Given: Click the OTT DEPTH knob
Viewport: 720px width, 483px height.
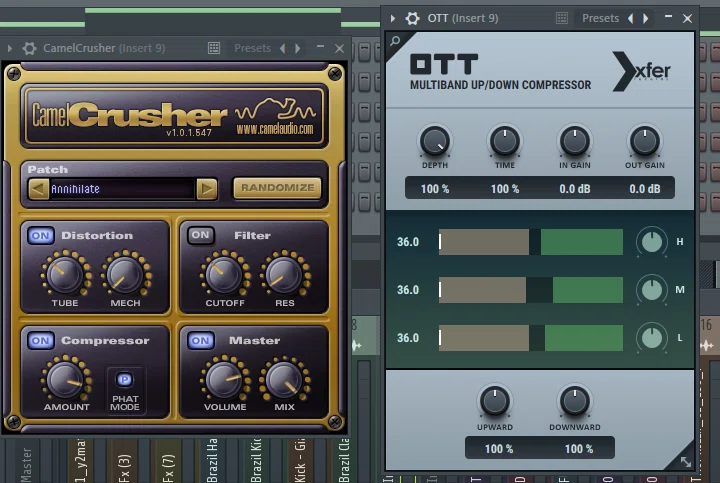Looking at the screenshot, I should [x=434, y=141].
